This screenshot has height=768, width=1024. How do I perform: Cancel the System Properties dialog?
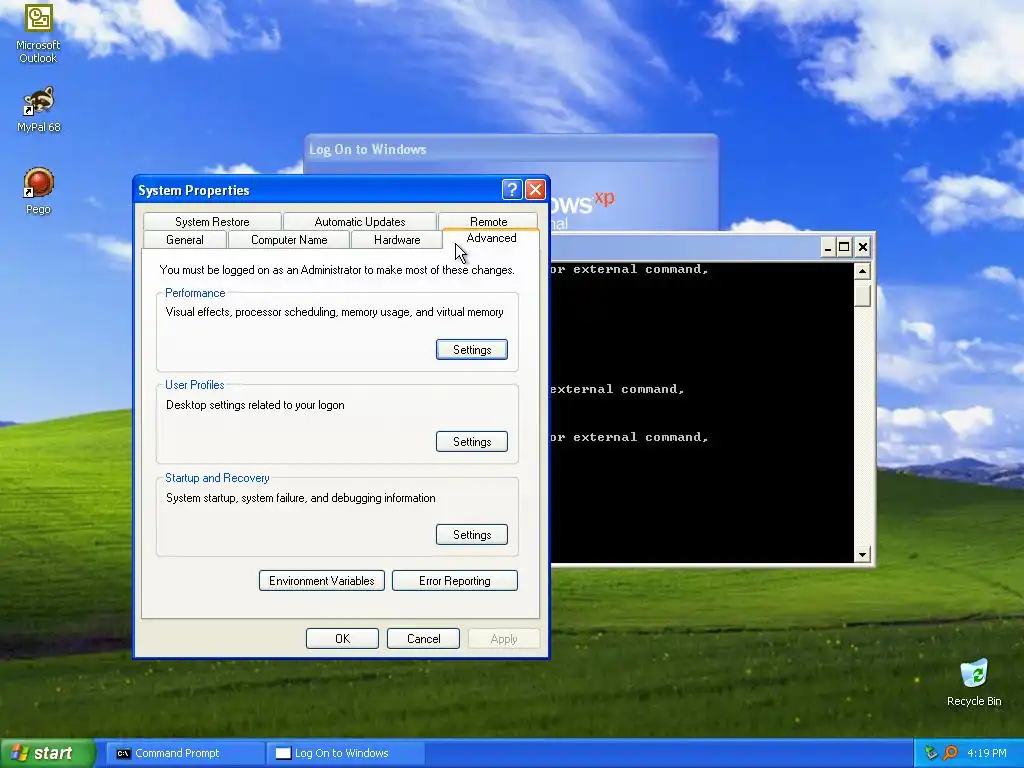423,638
